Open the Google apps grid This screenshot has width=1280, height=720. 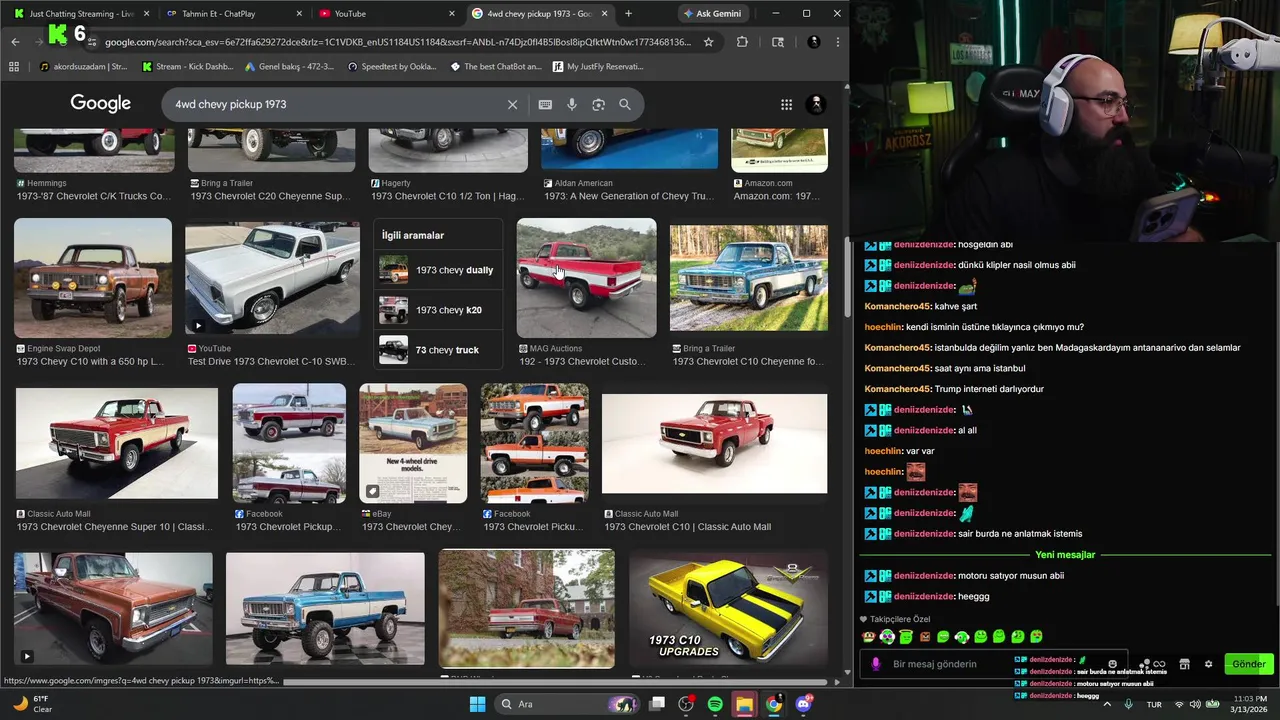pyautogui.click(x=786, y=104)
